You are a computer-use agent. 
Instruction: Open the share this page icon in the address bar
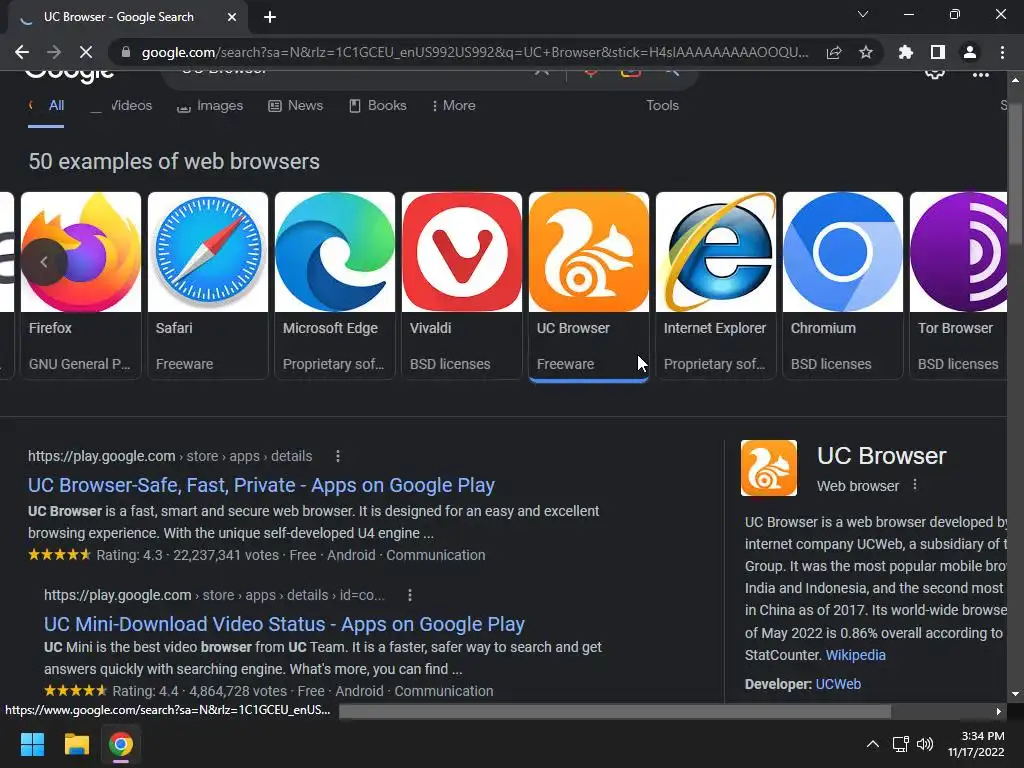[x=834, y=52]
